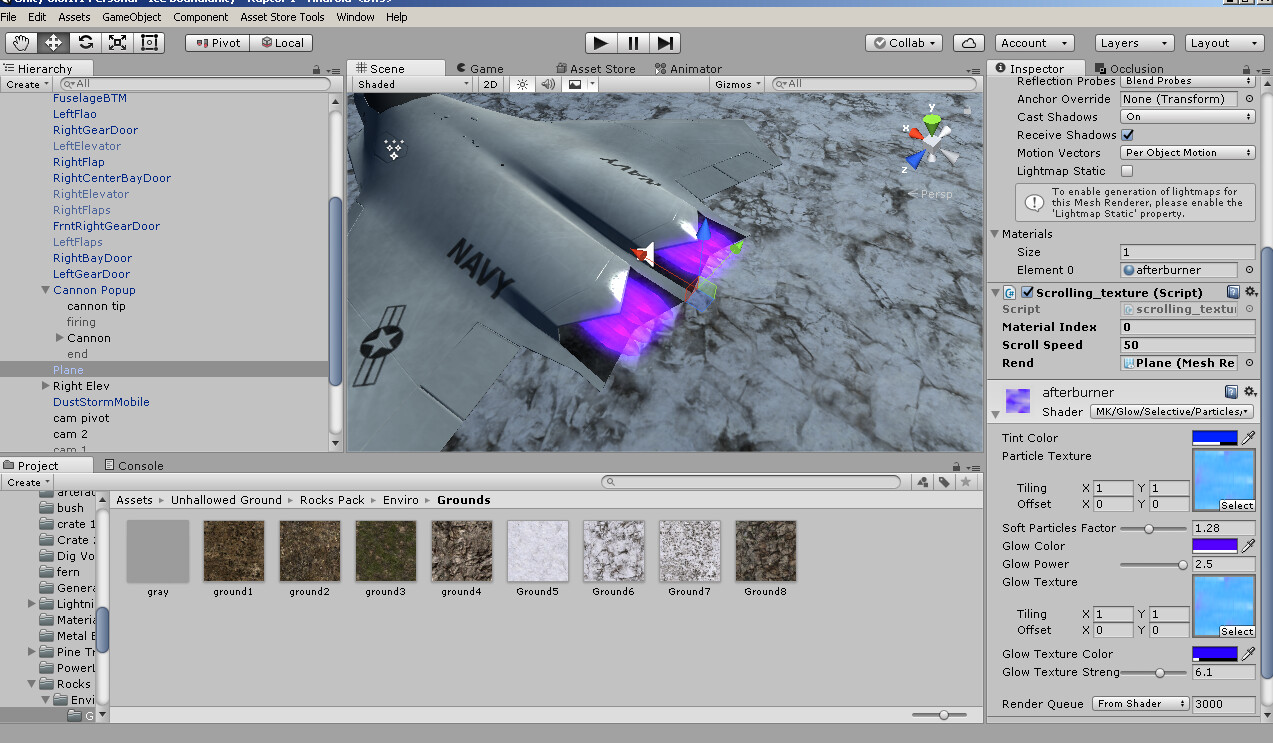
Task: Open the GameObject menu
Action: [130, 16]
